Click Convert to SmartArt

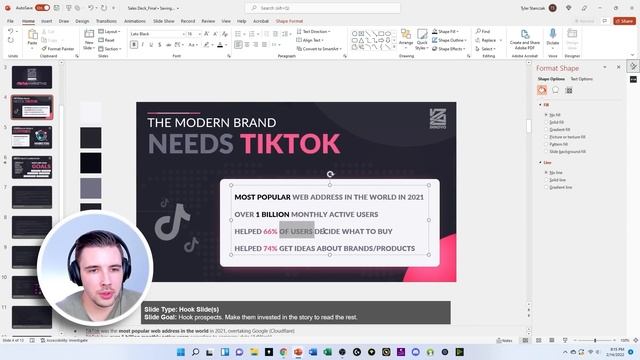319,49
